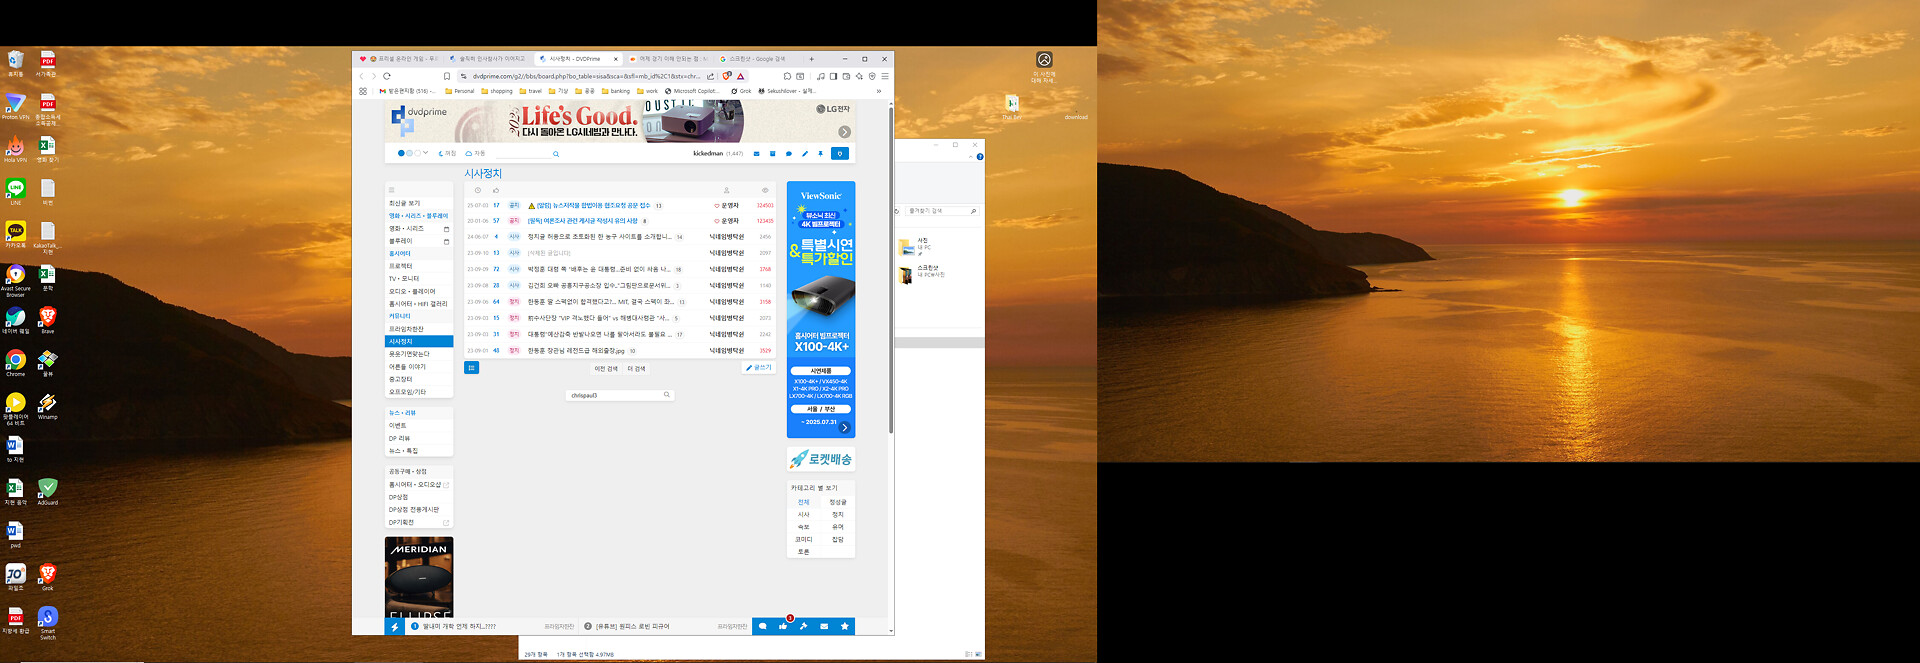Click the header search input field
The height and width of the screenshot is (663, 1920).
pos(523,154)
